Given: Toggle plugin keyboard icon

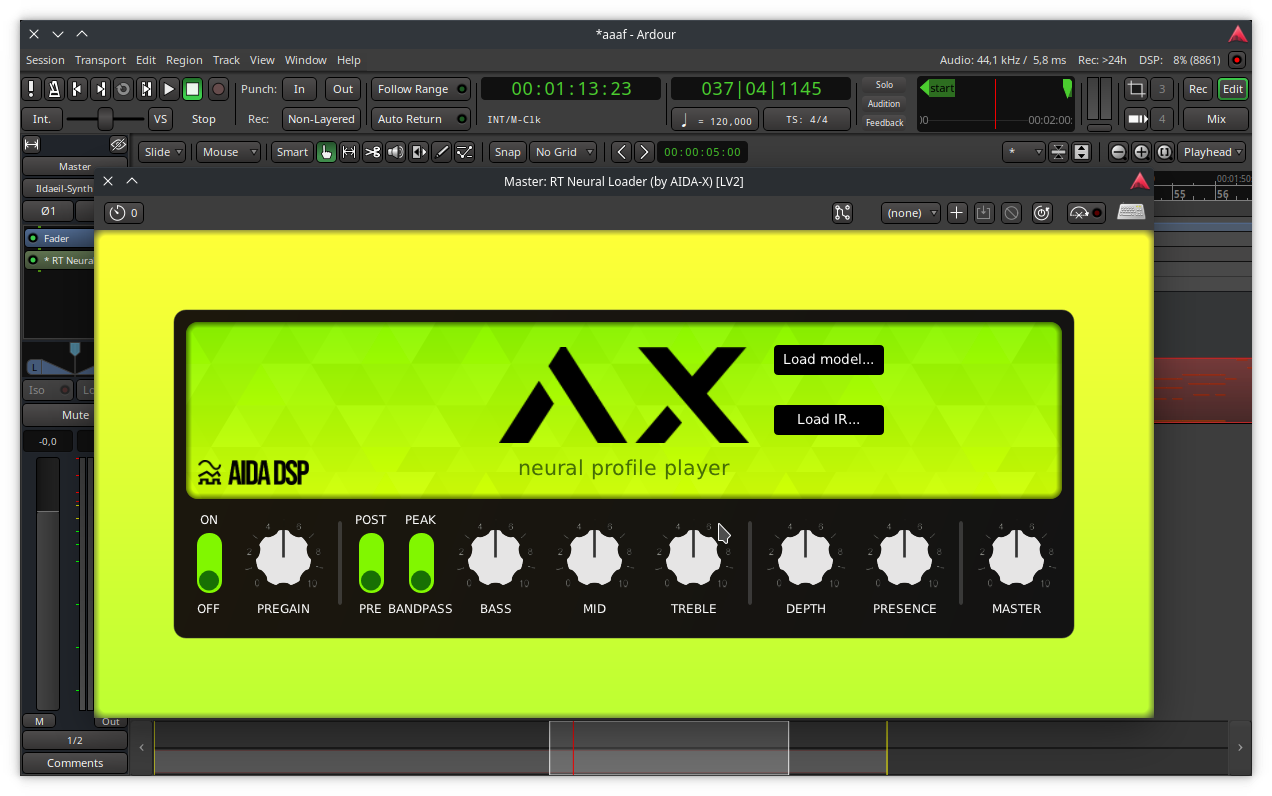Looking at the screenshot, I should (1131, 212).
